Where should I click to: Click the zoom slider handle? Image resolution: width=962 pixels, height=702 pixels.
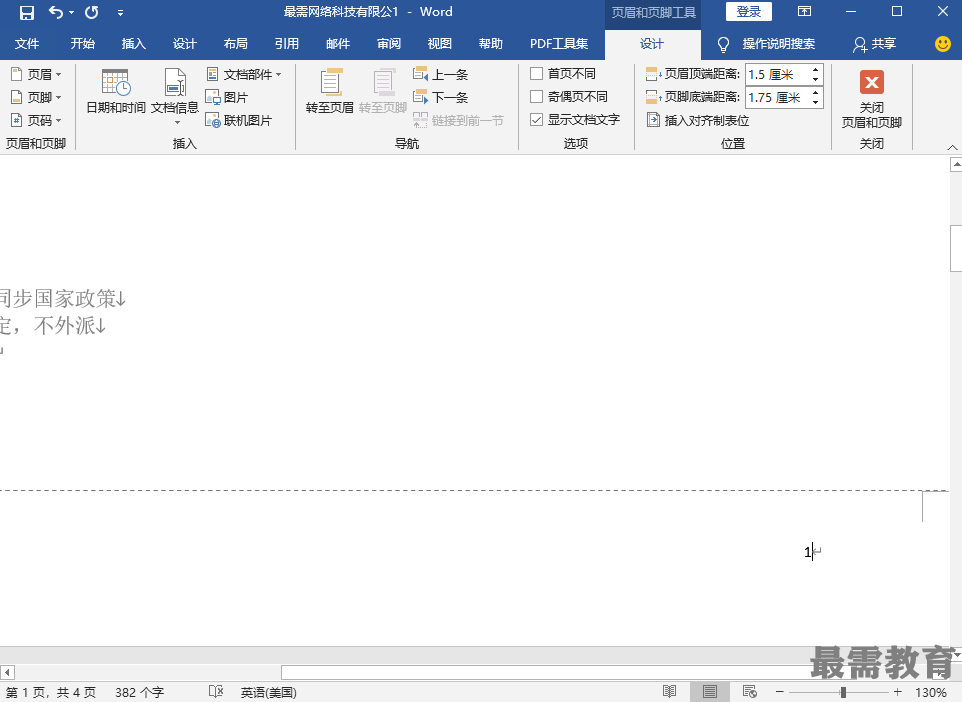[844, 692]
